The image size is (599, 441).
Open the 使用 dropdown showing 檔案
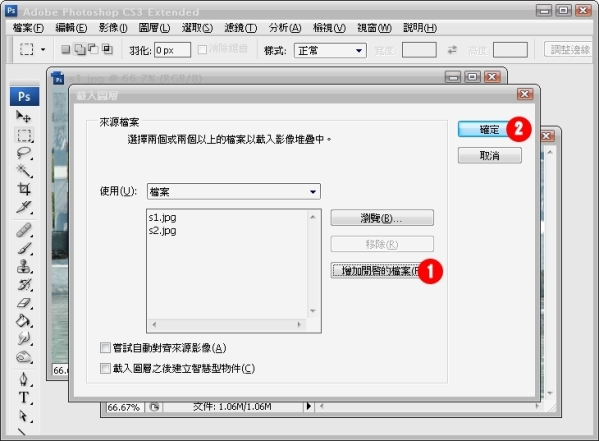coord(234,191)
